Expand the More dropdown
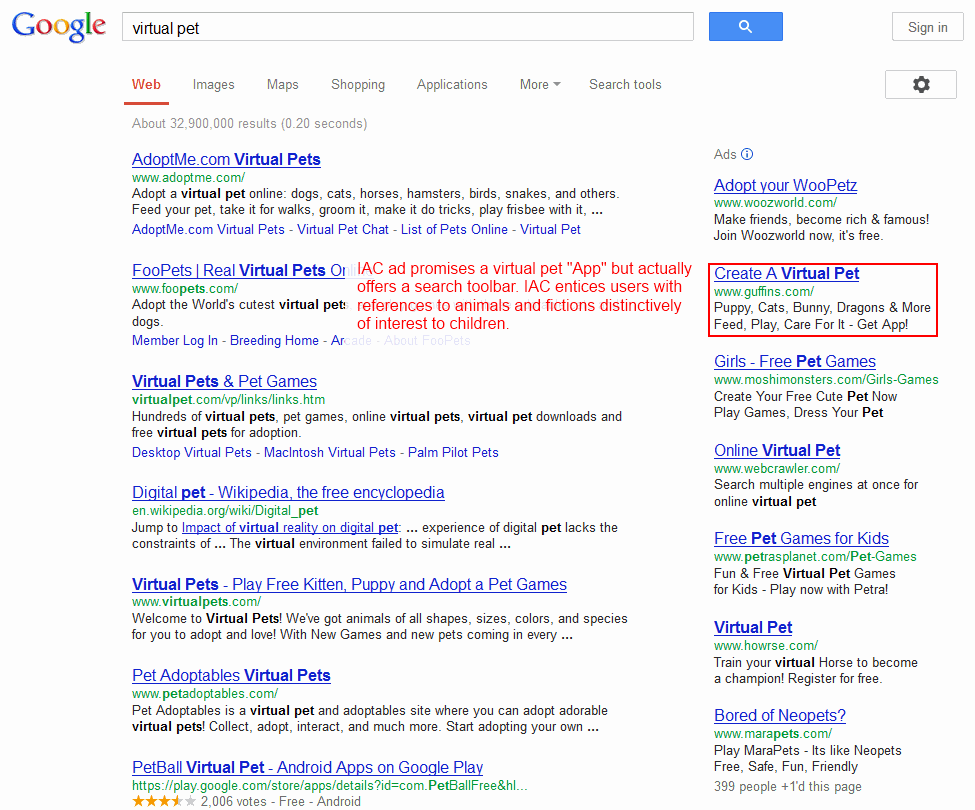 coord(540,85)
